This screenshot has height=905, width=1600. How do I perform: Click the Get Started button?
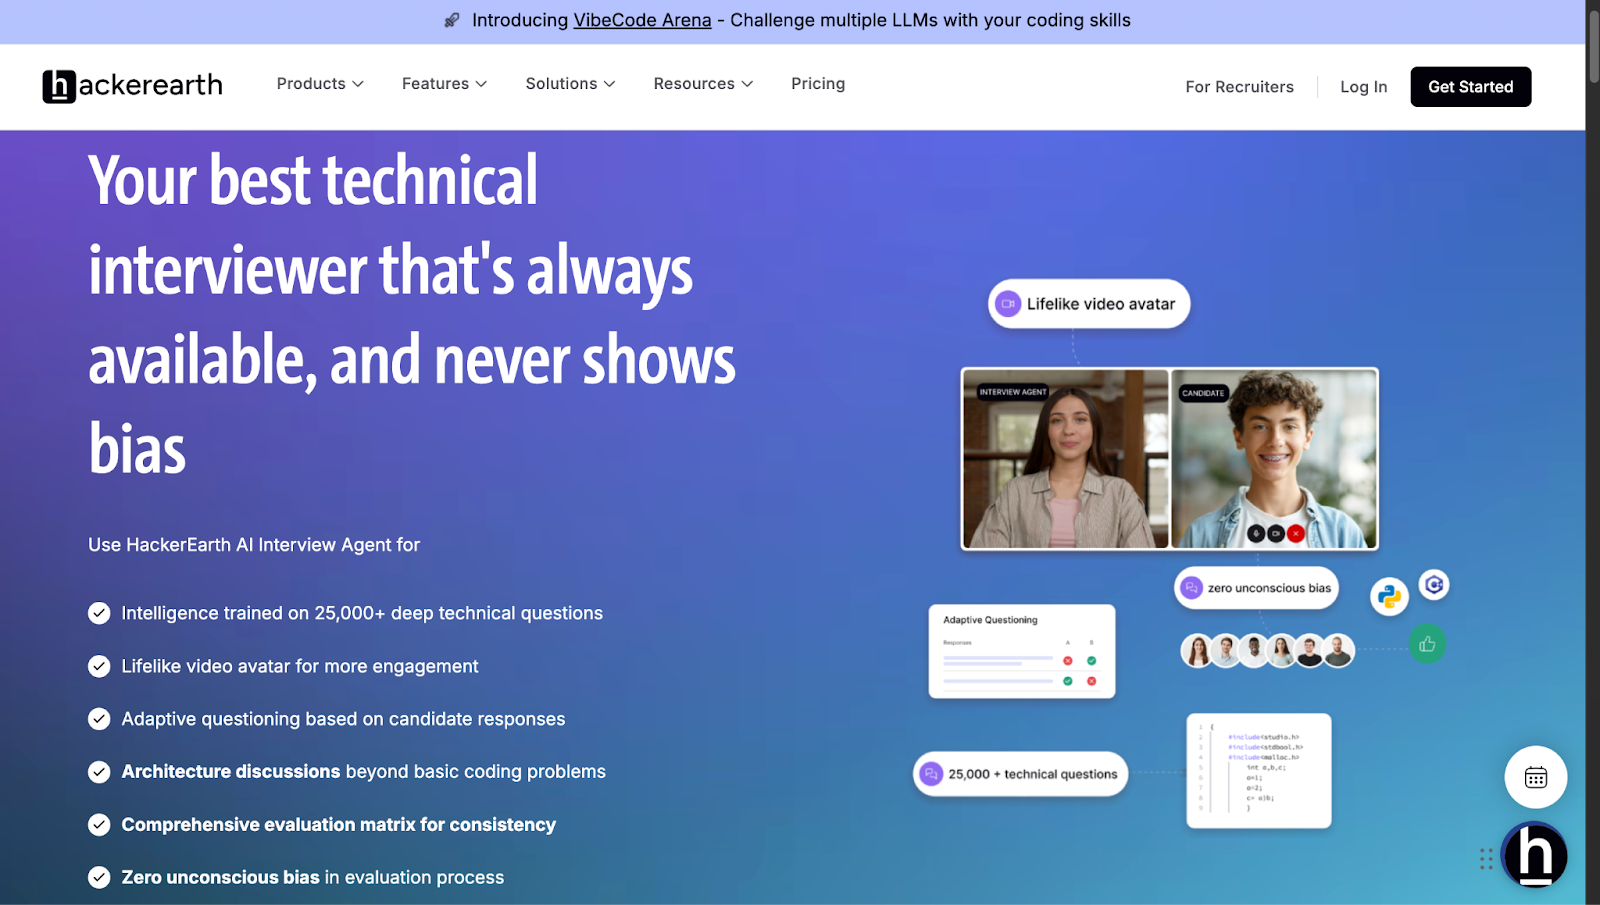click(1470, 87)
